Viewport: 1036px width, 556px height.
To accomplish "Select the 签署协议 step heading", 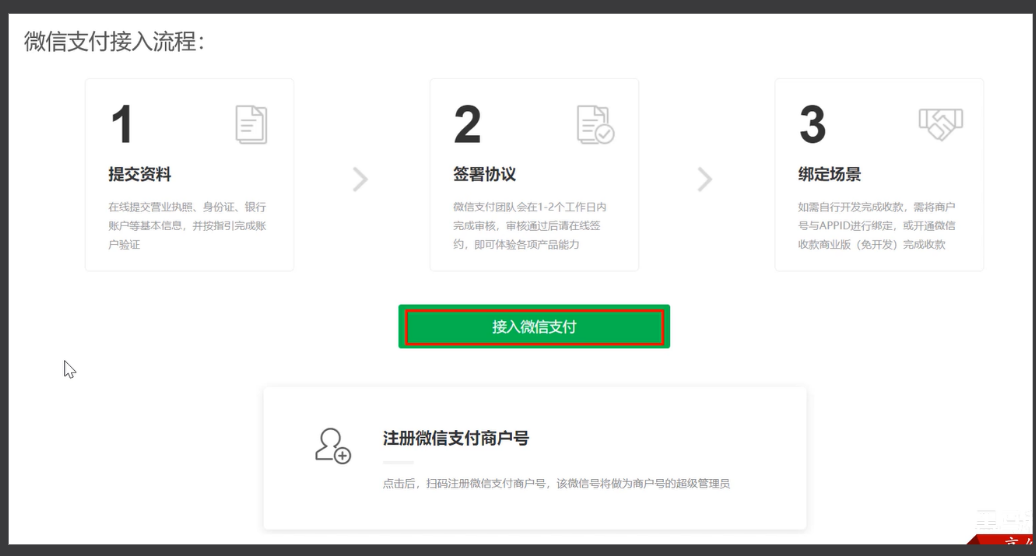I will tap(484, 174).
